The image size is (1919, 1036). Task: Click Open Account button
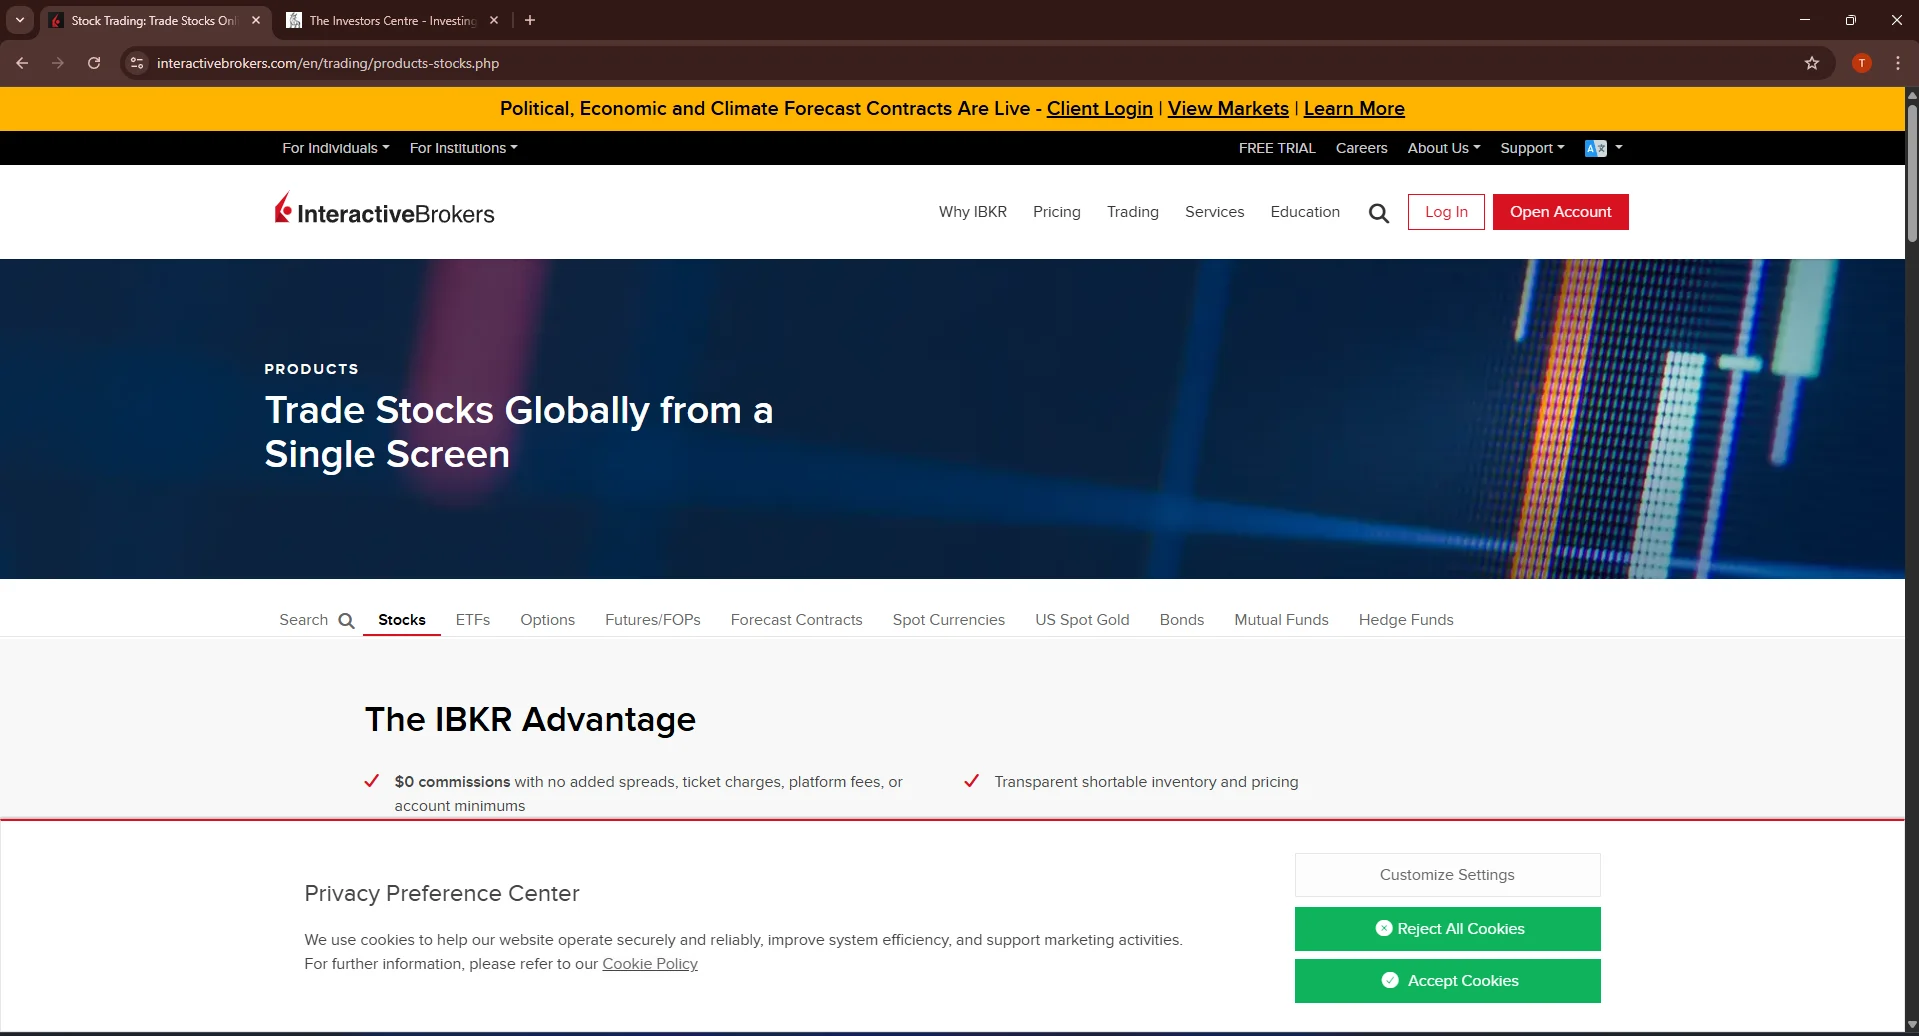coord(1561,212)
